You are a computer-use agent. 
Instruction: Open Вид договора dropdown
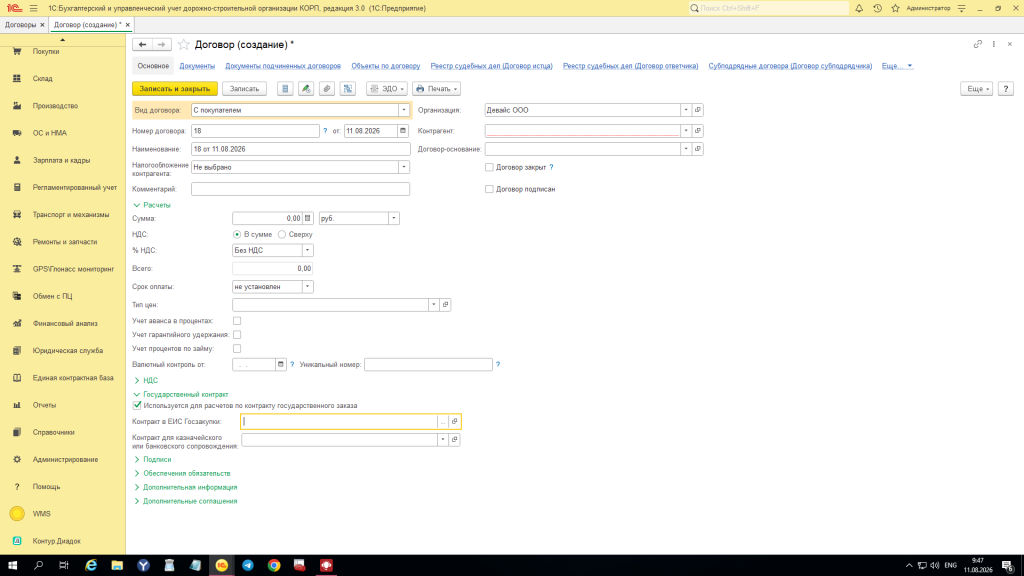404,110
